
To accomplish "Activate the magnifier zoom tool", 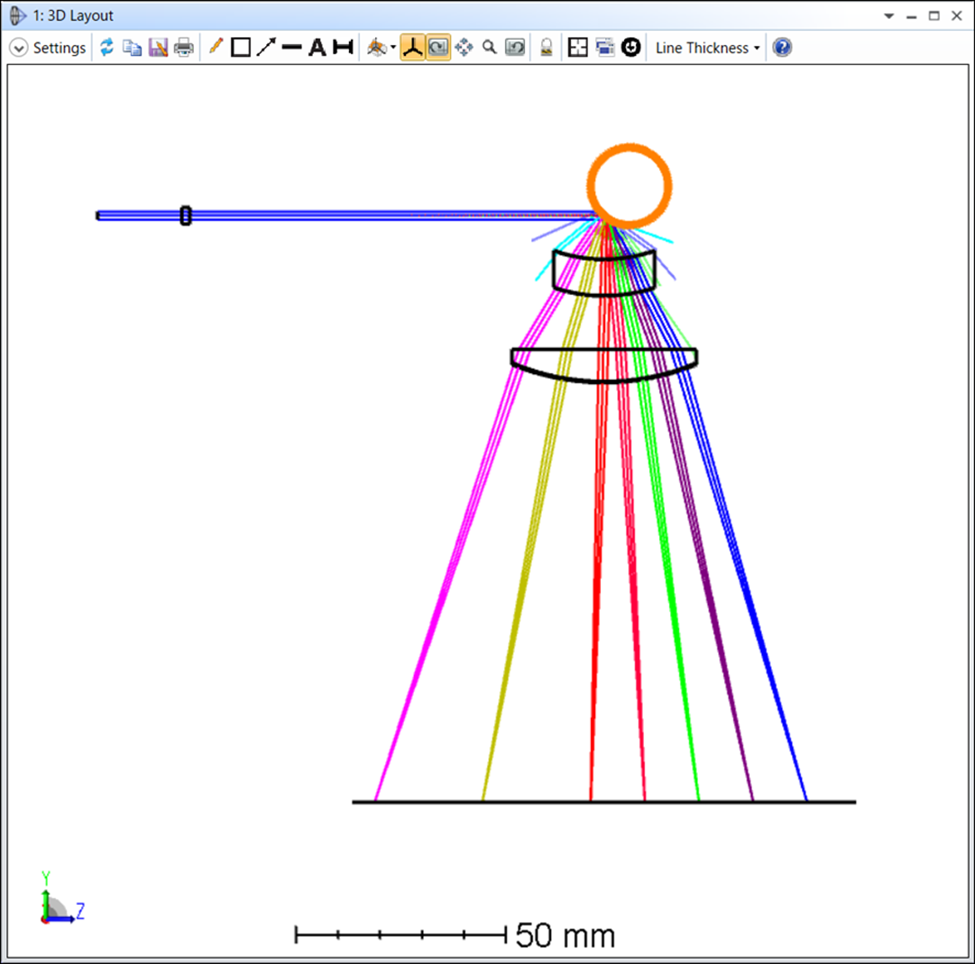I will 490,47.
